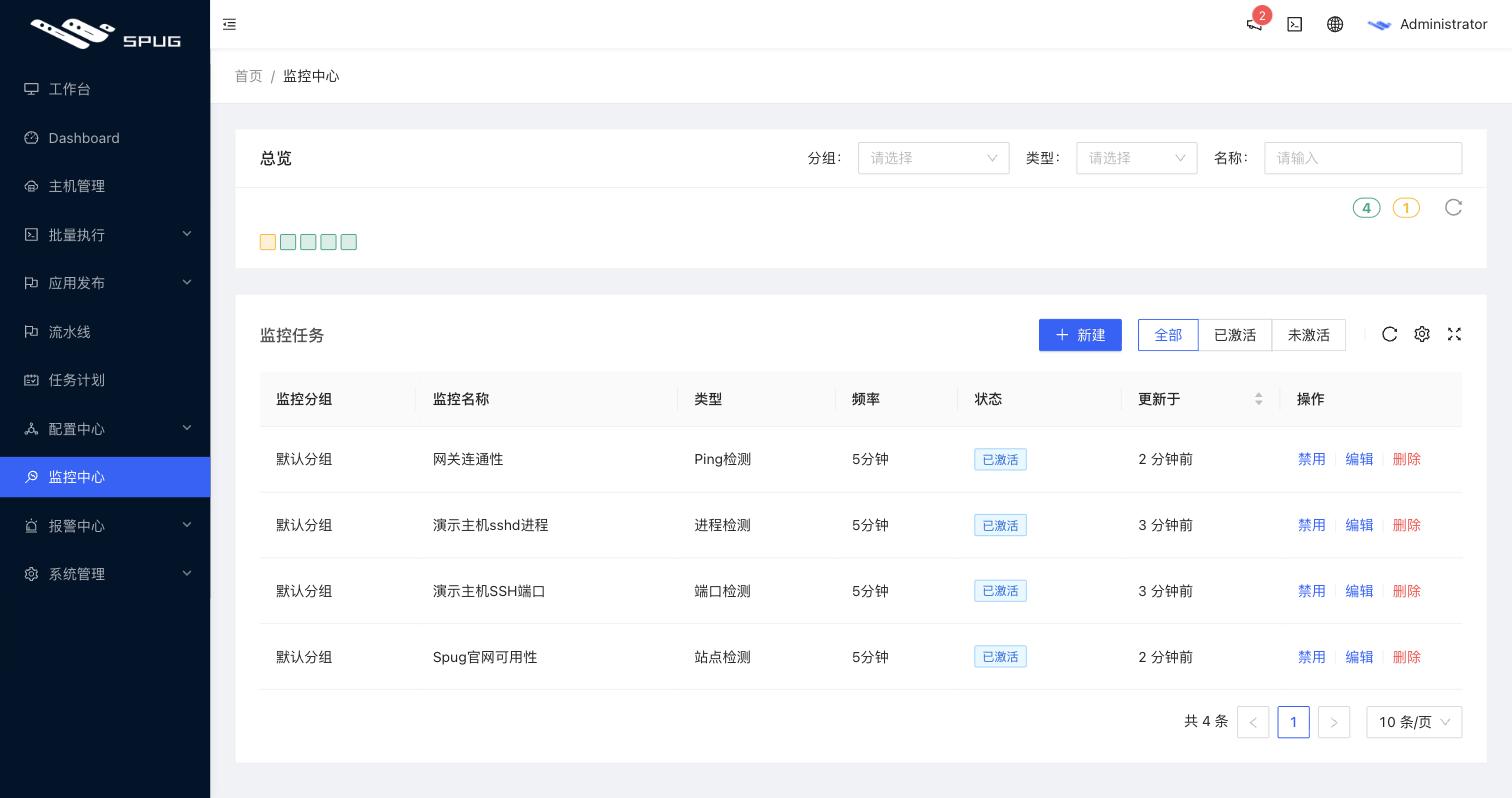Open the web terminal icon in header
This screenshot has width=1512, height=798.
point(1295,24)
